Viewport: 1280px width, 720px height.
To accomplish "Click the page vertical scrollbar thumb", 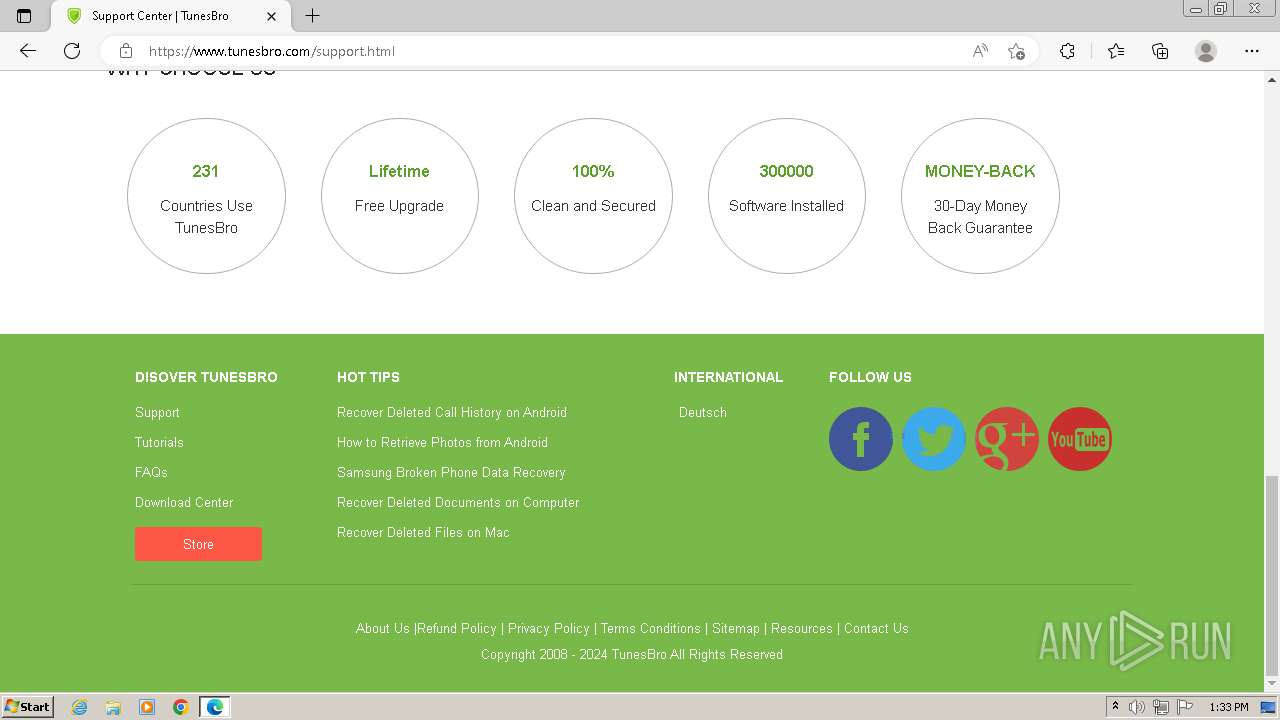I will pyautogui.click(x=1272, y=576).
